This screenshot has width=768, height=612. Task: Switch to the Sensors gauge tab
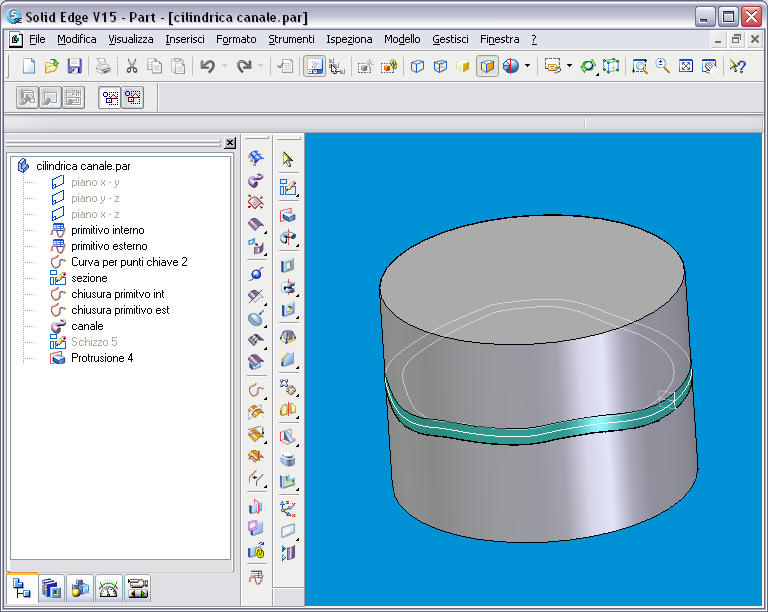click(108, 588)
